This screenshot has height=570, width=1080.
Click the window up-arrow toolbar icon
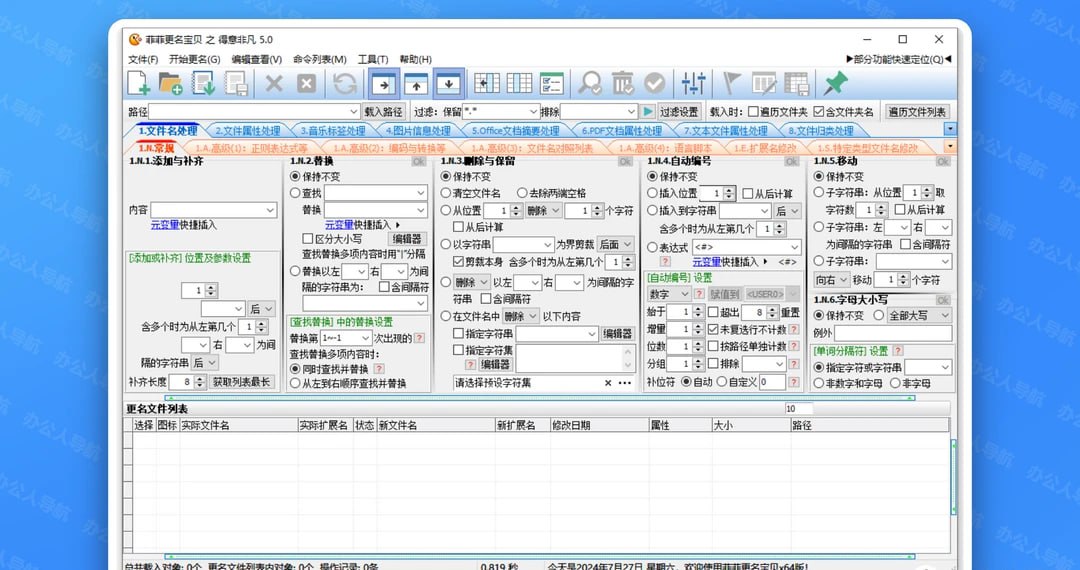tap(416, 84)
